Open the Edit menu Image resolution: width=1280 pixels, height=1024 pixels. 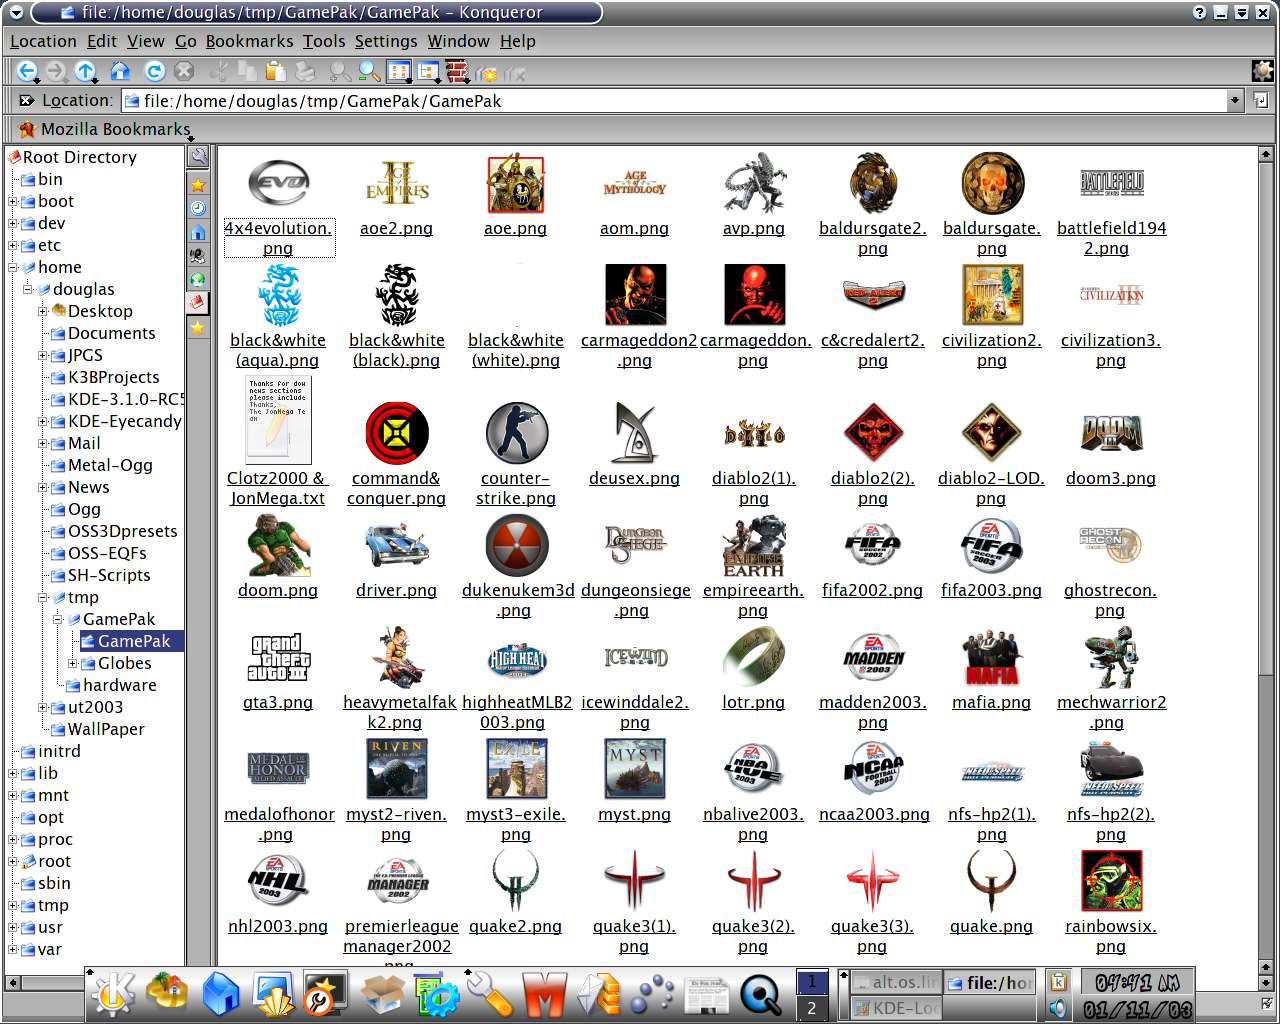[102, 41]
